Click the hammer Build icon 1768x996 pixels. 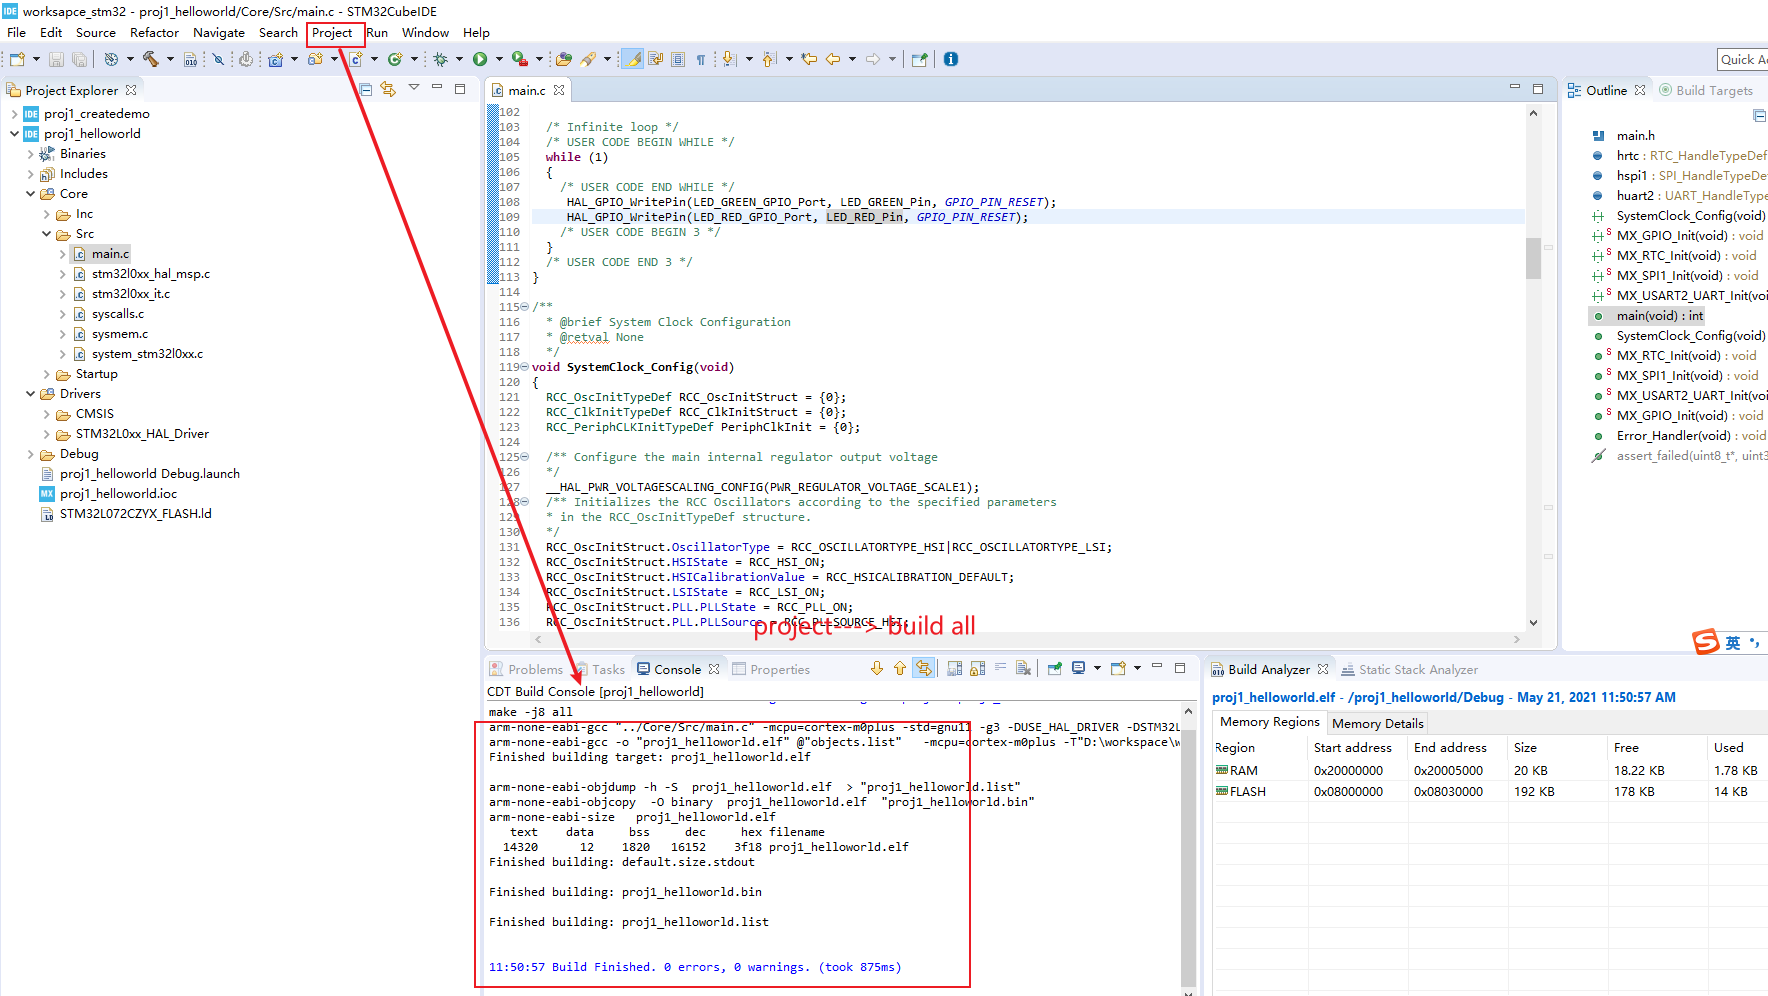[151, 59]
